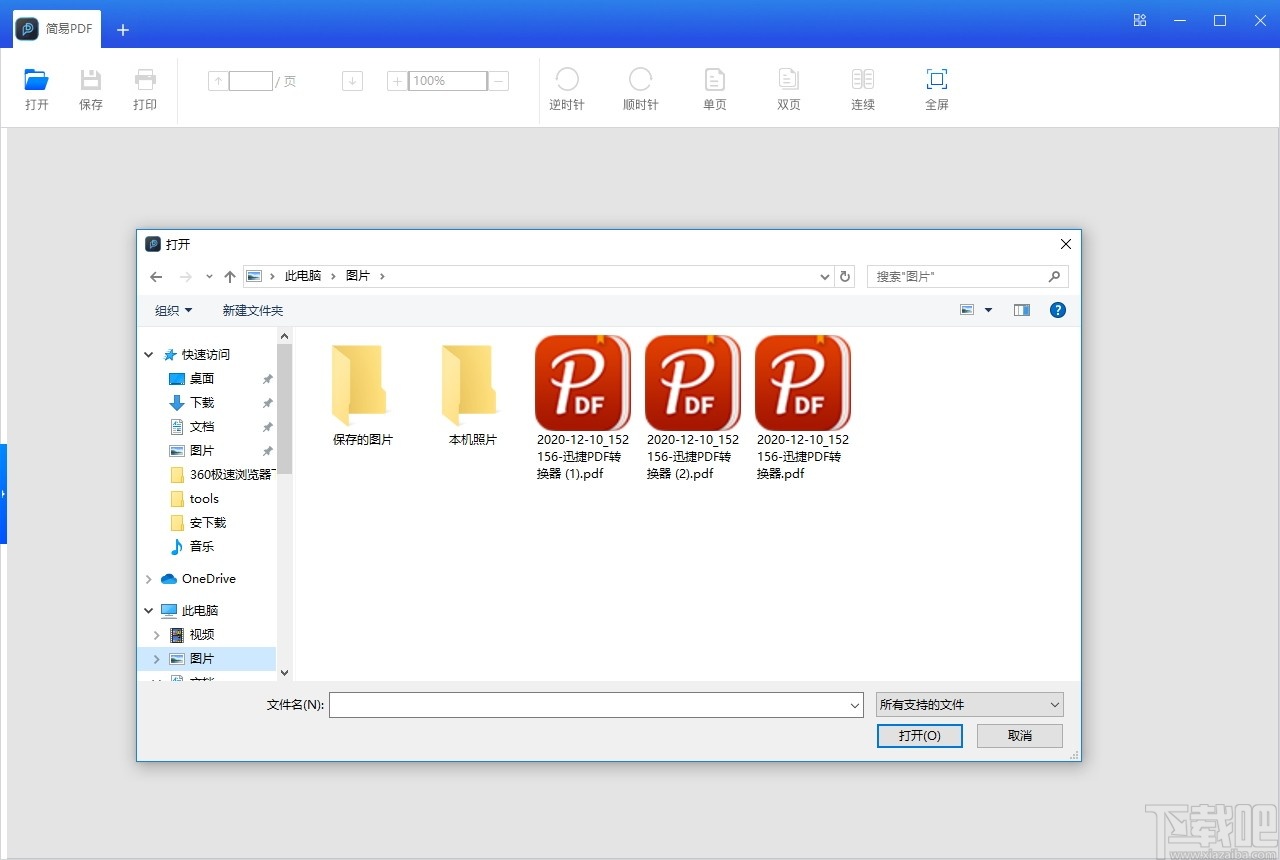
Task: Select 文档 in quick access
Action: [x=202, y=427]
